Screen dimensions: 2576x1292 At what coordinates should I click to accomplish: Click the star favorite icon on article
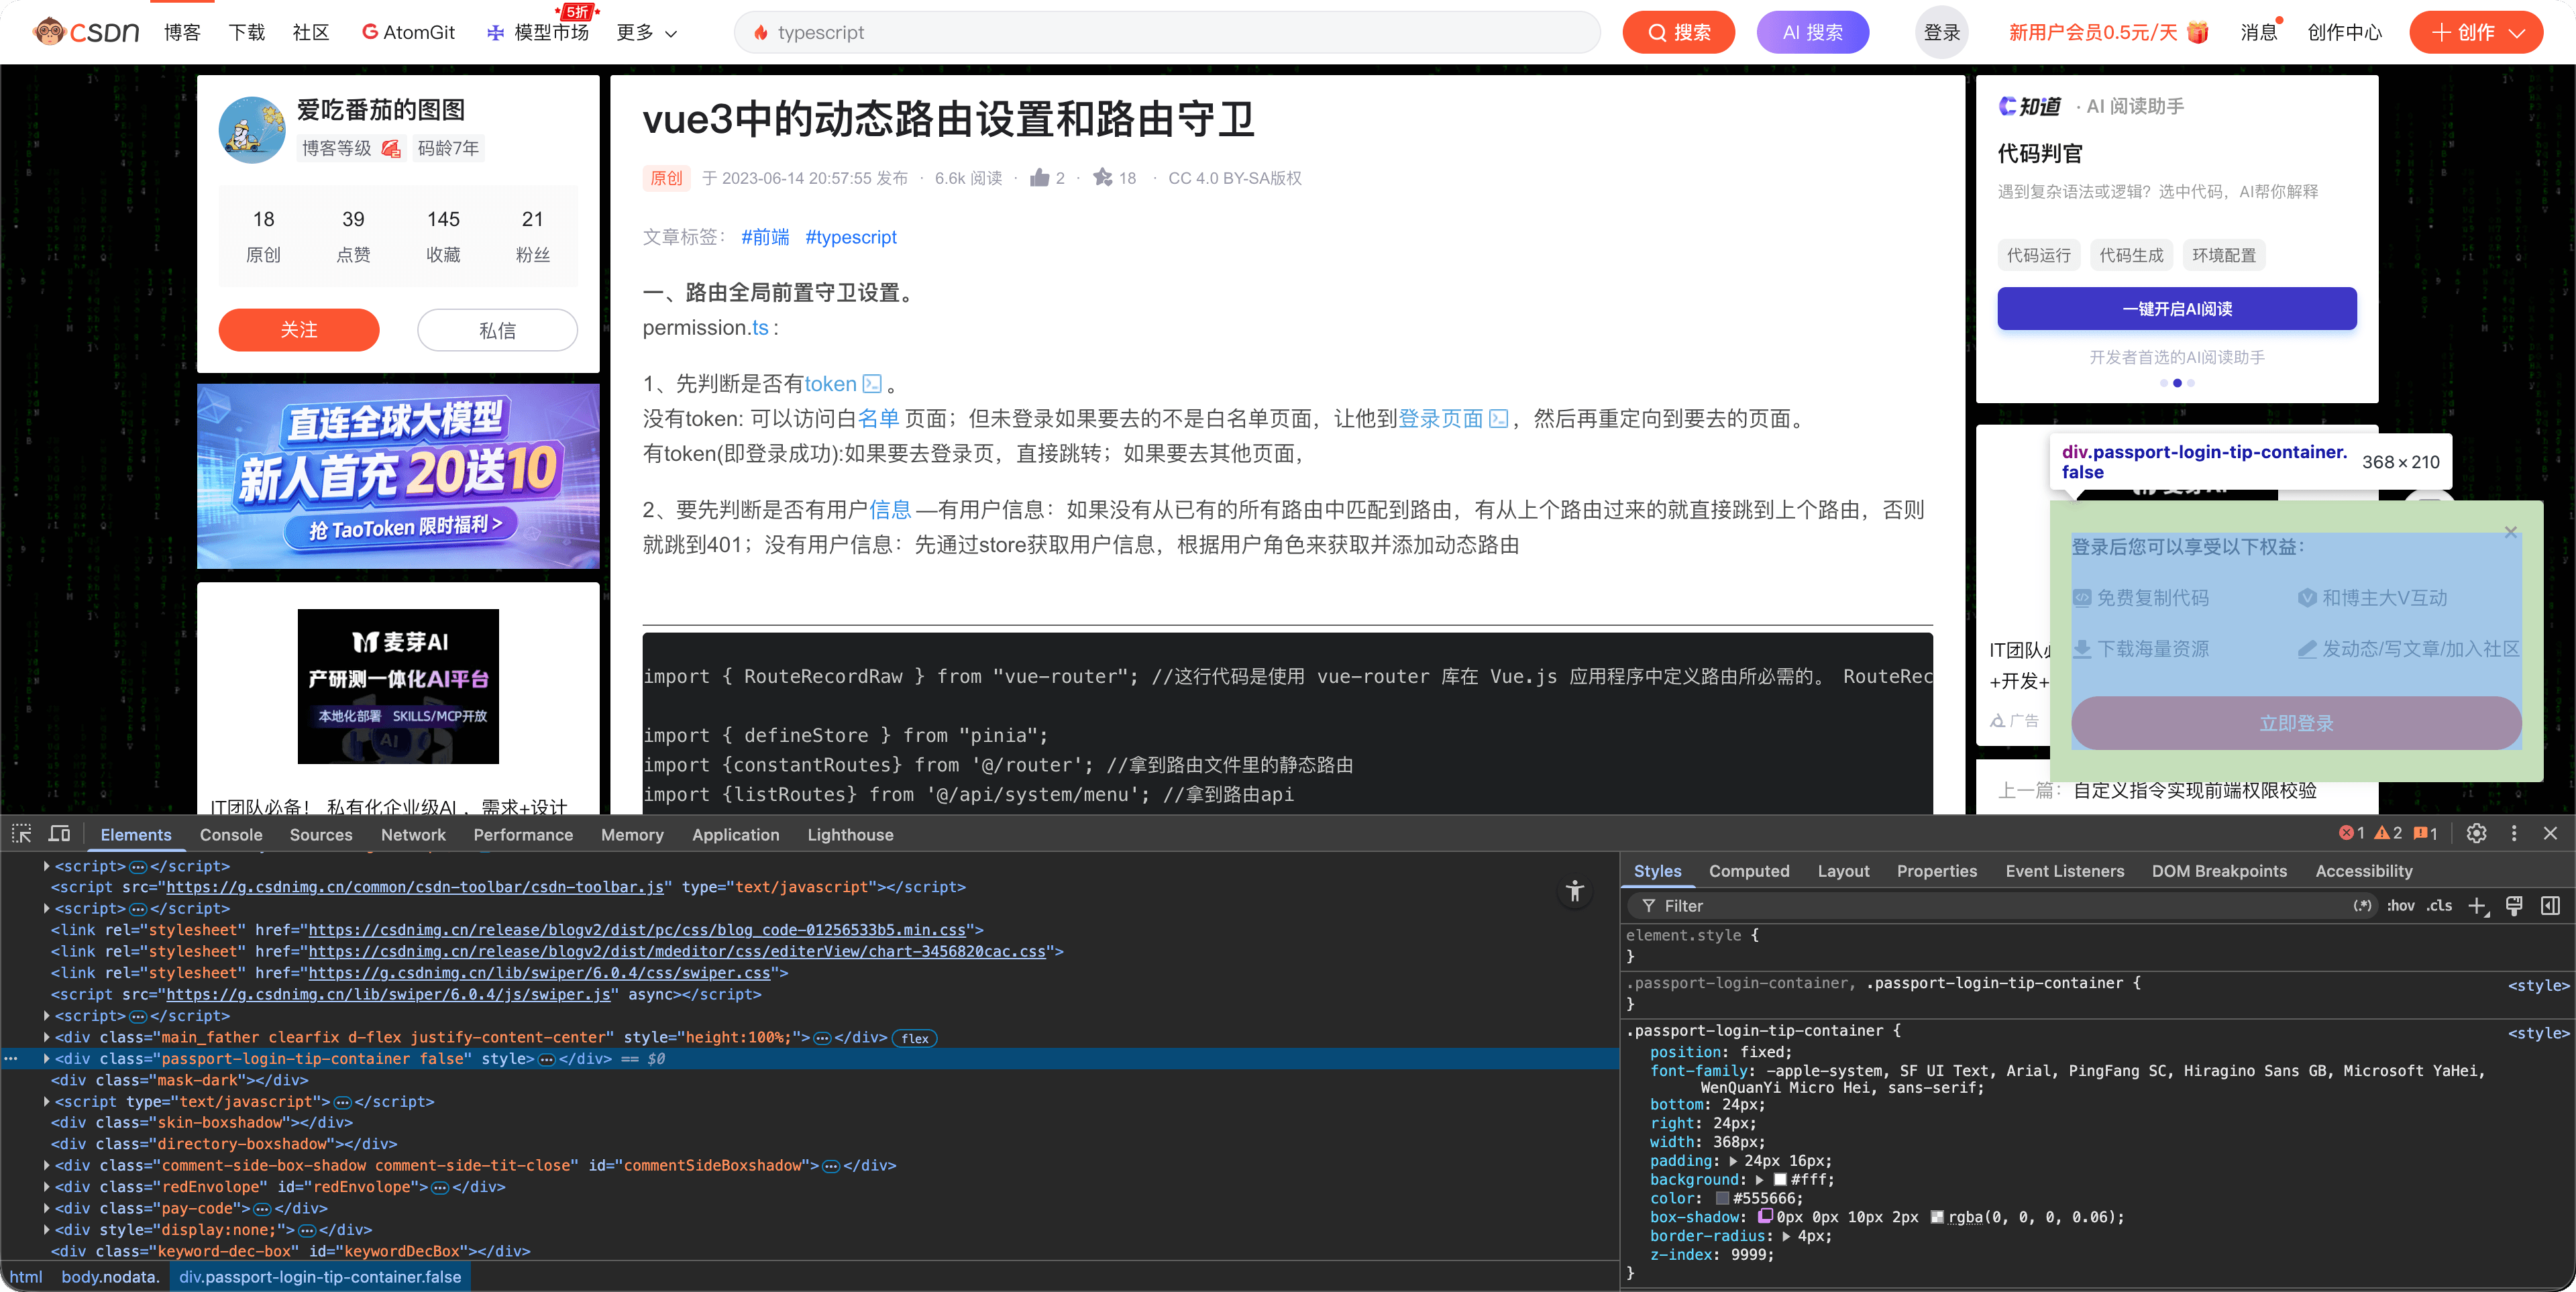pos(1103,178)
